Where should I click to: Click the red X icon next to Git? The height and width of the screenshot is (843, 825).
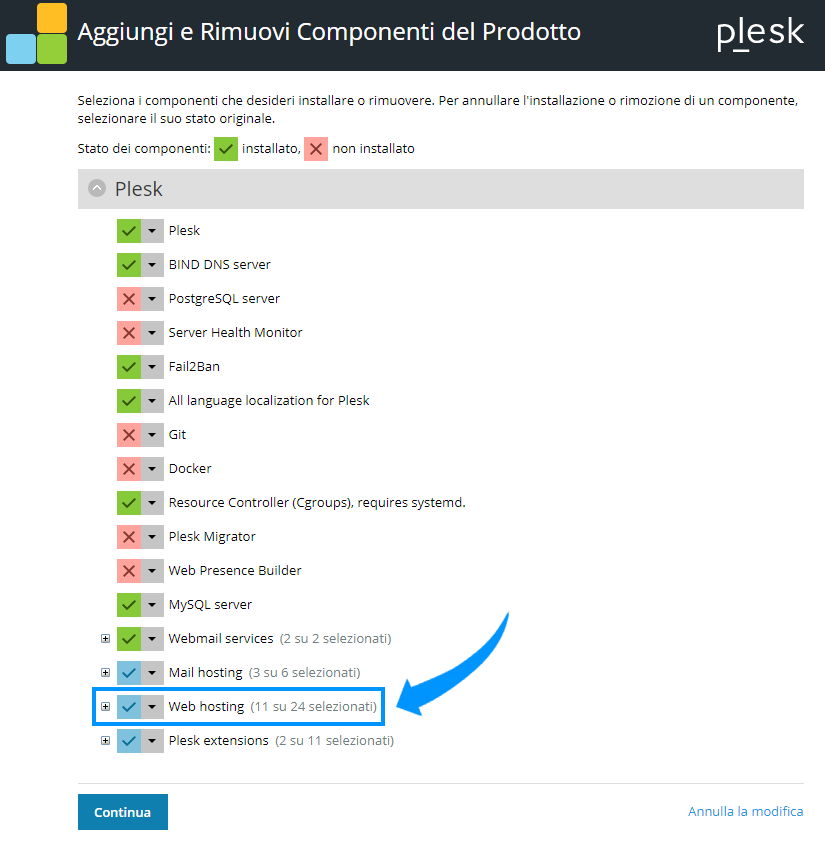coord(129,435)
